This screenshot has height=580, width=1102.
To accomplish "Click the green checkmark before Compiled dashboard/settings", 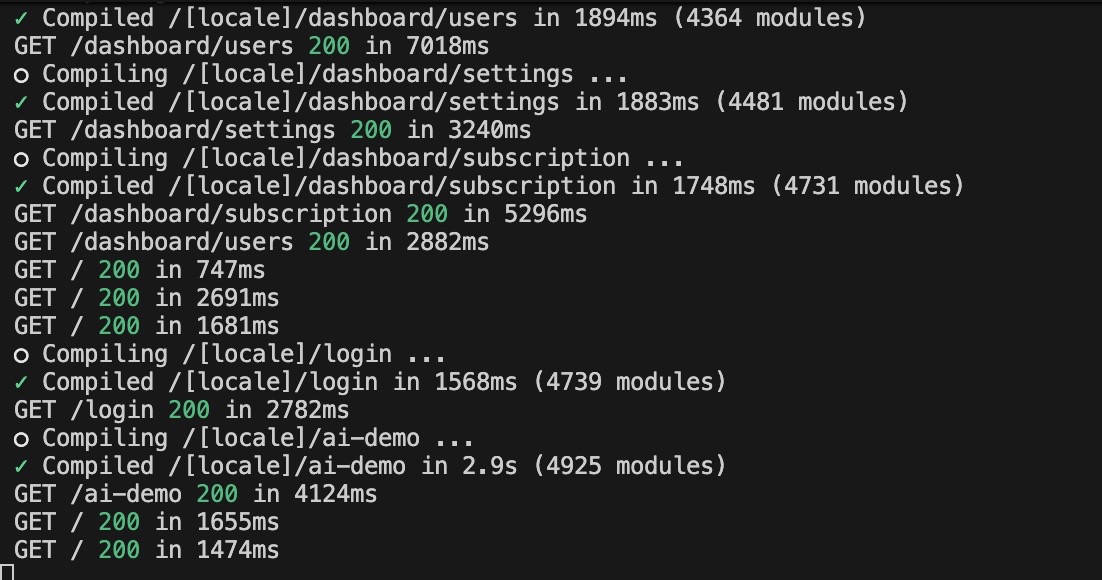I will pos(21,102).
